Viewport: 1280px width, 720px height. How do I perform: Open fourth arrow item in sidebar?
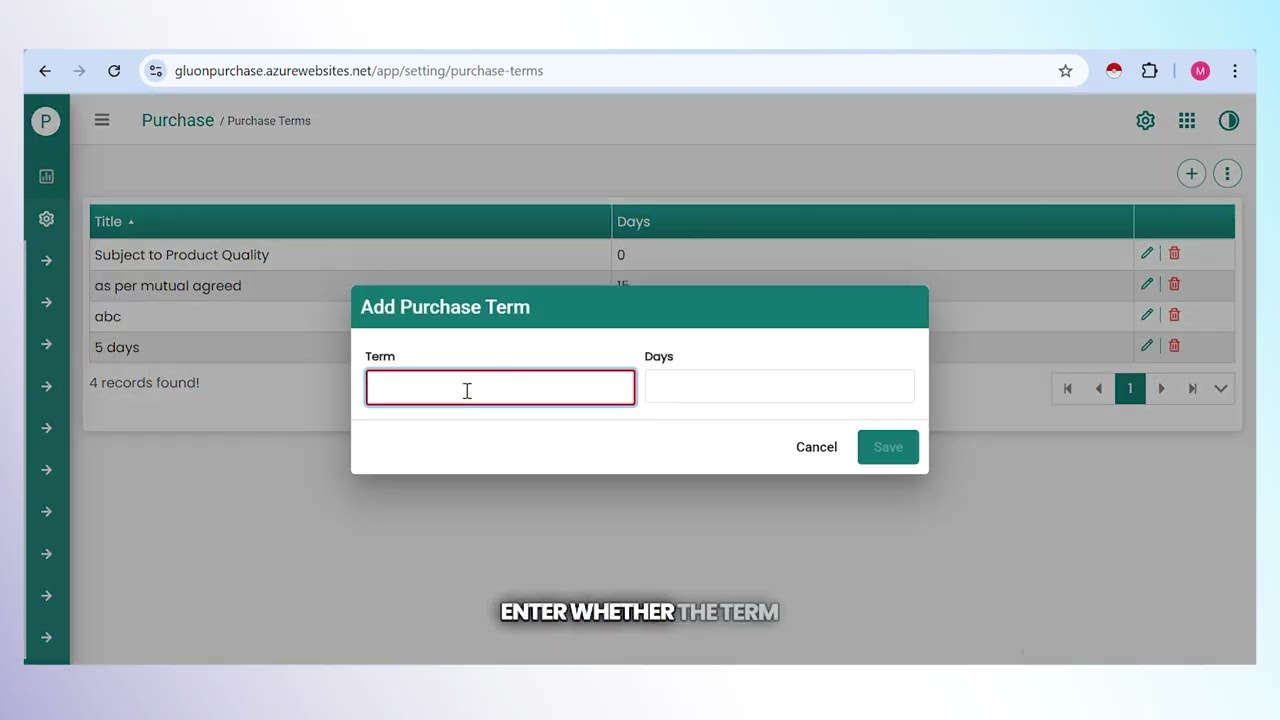46,386
